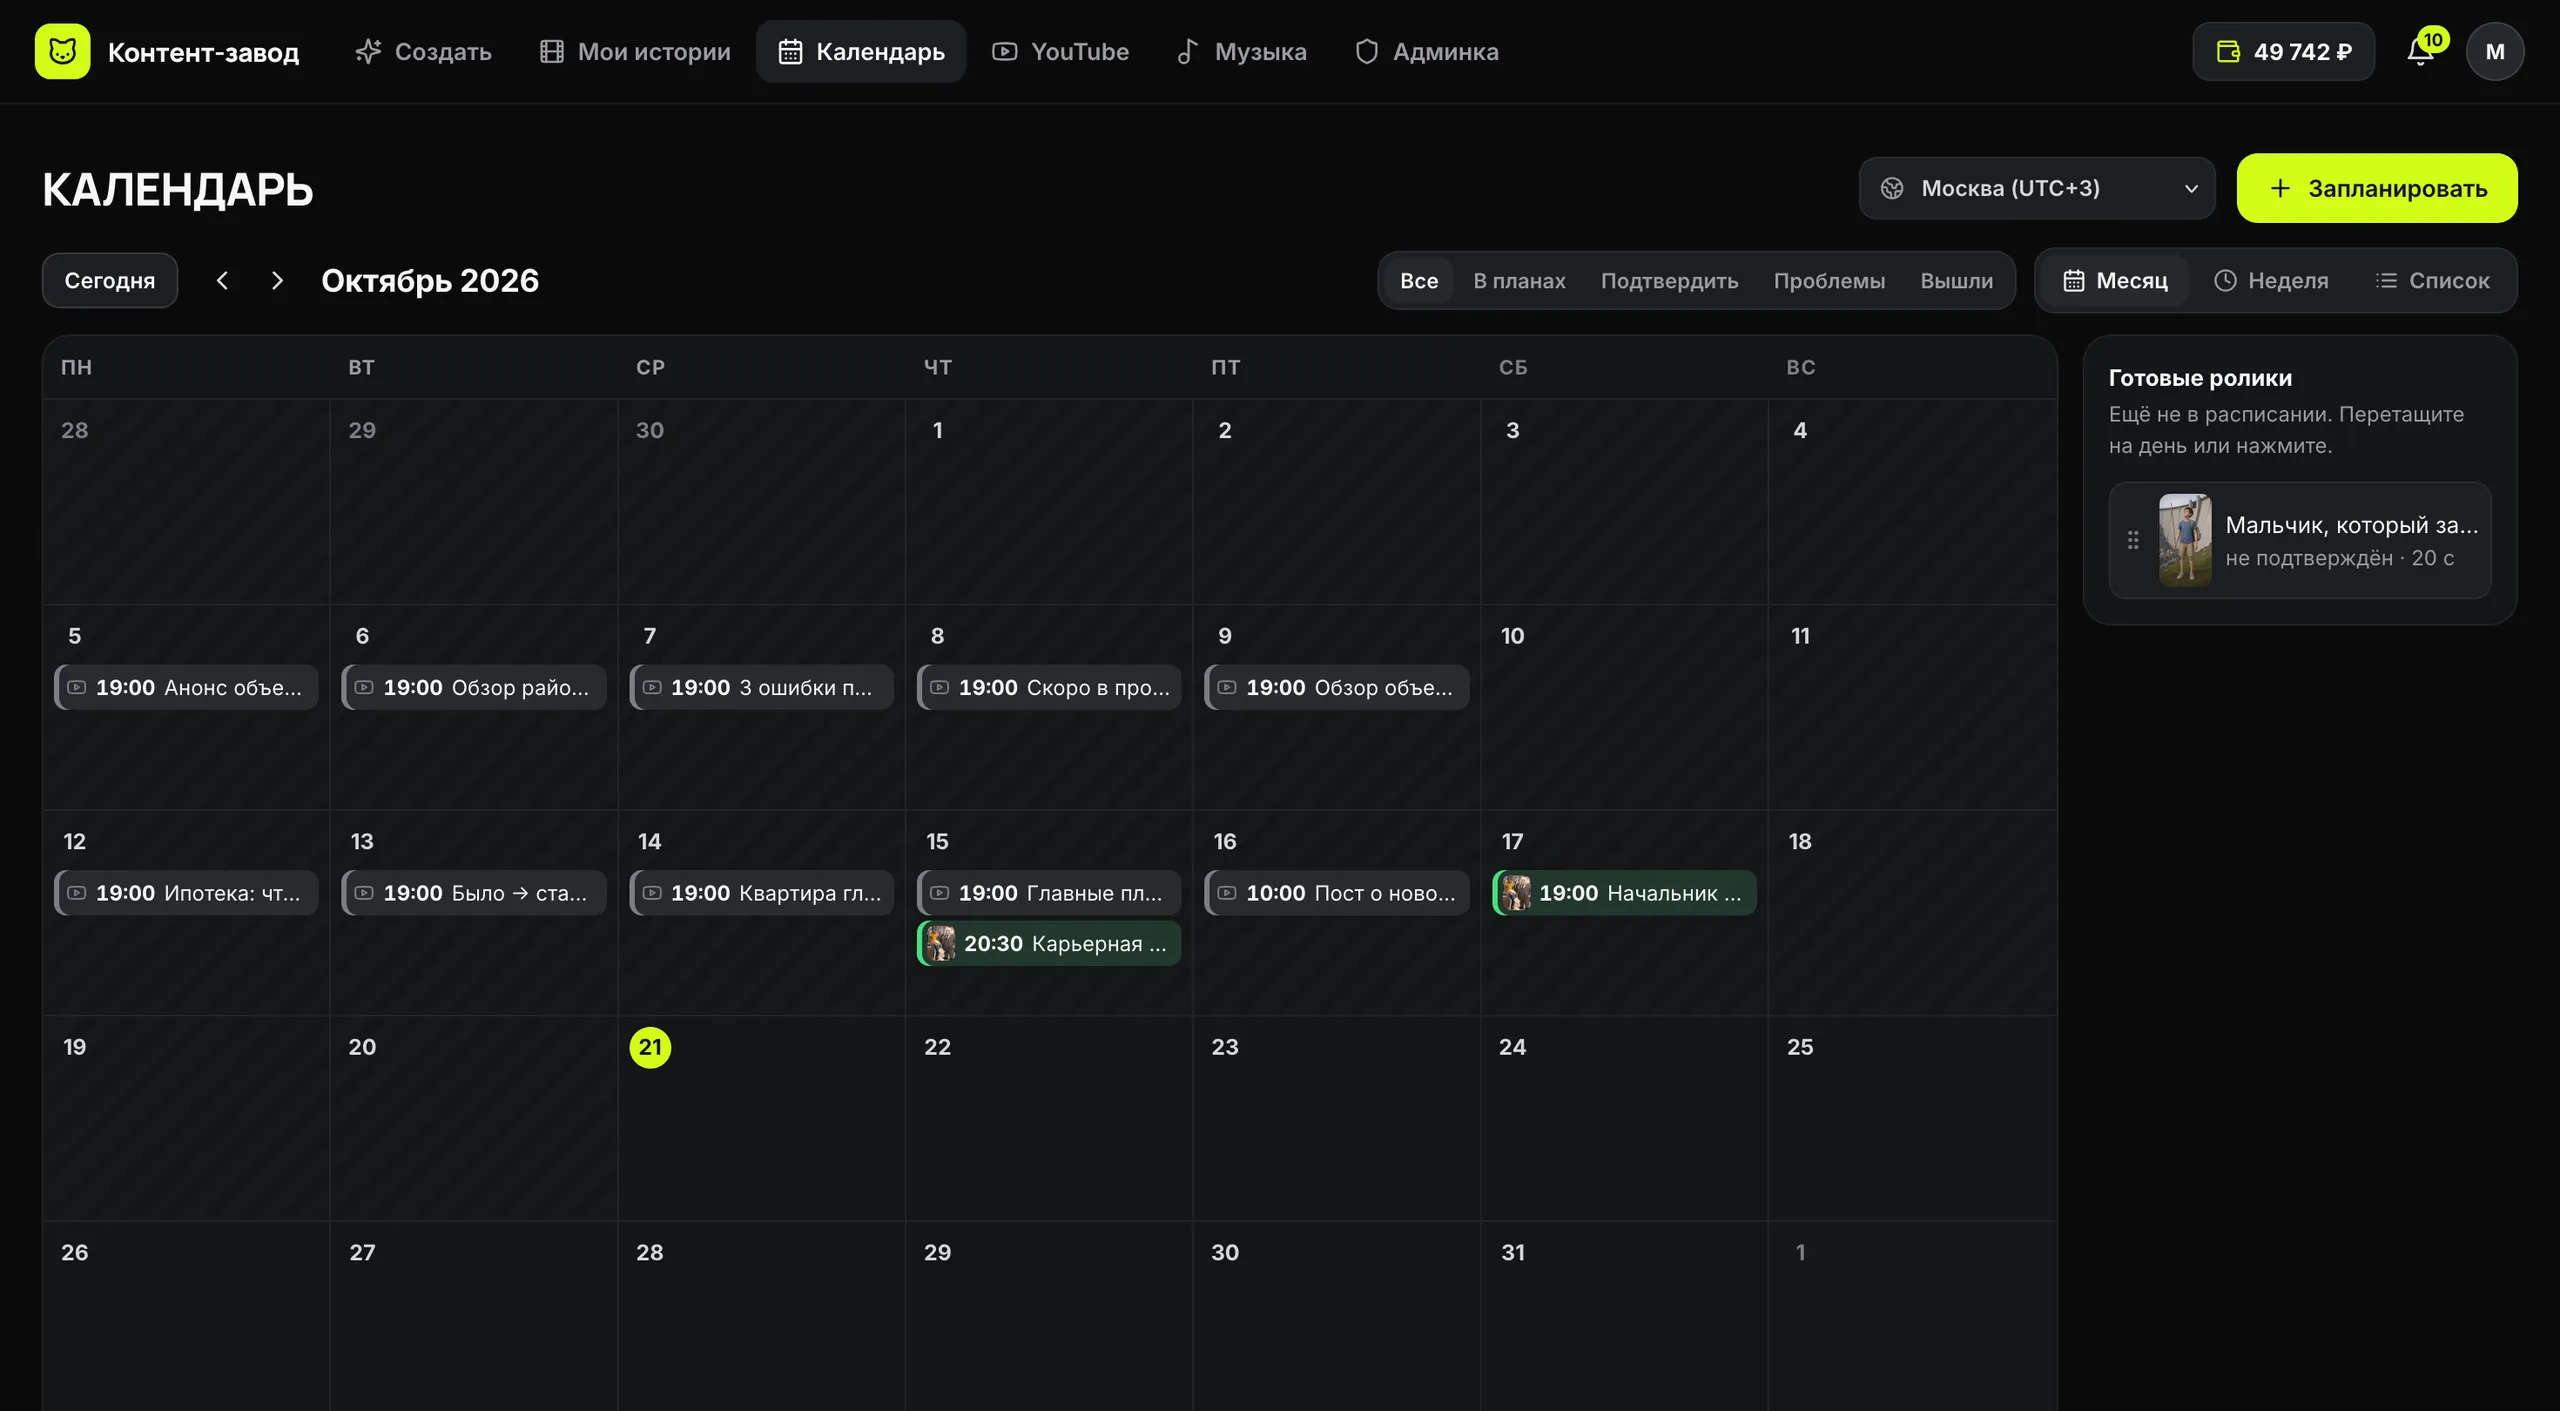Open the 19:00 Было → ста... event
2560x1411 pixels.
point(474,893)
